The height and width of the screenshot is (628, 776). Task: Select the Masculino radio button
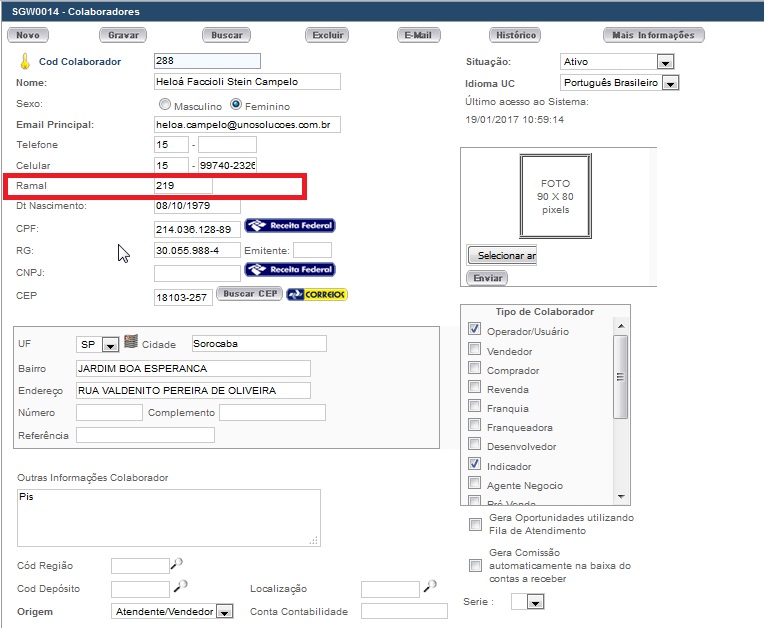165,105
